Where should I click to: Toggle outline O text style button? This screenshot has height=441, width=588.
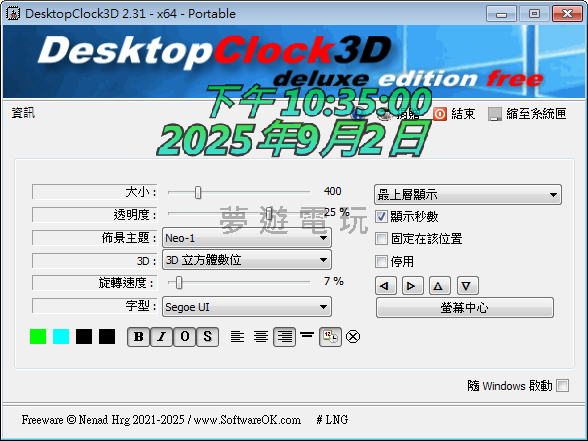[184, 337]
